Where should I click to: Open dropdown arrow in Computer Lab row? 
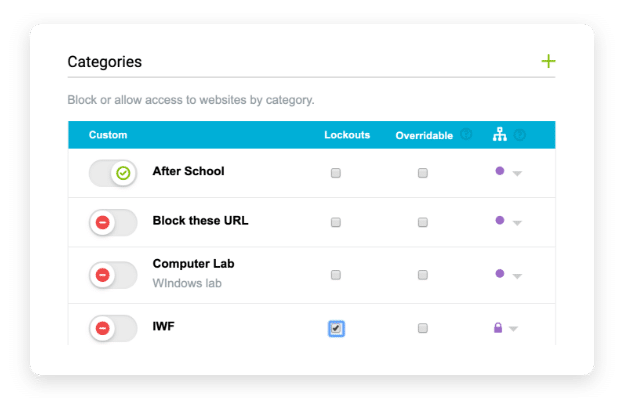tap(517, 276)
